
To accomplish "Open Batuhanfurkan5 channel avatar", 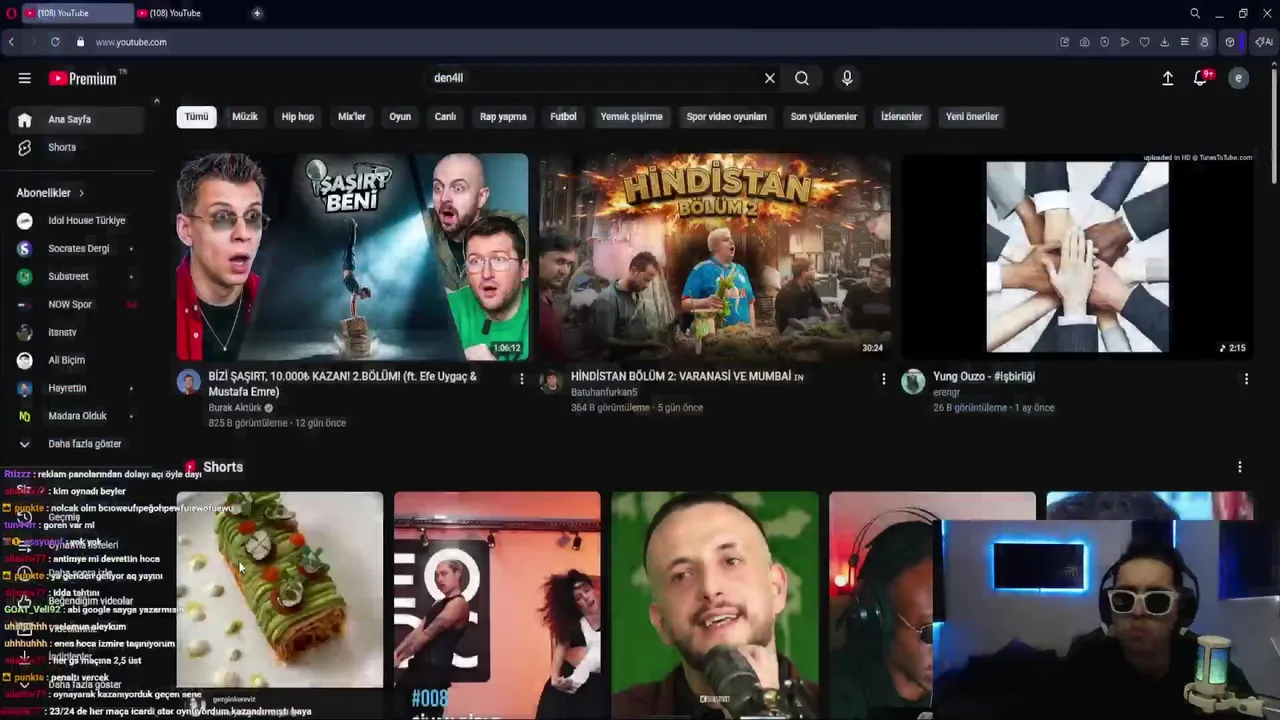I will [551, 381].
